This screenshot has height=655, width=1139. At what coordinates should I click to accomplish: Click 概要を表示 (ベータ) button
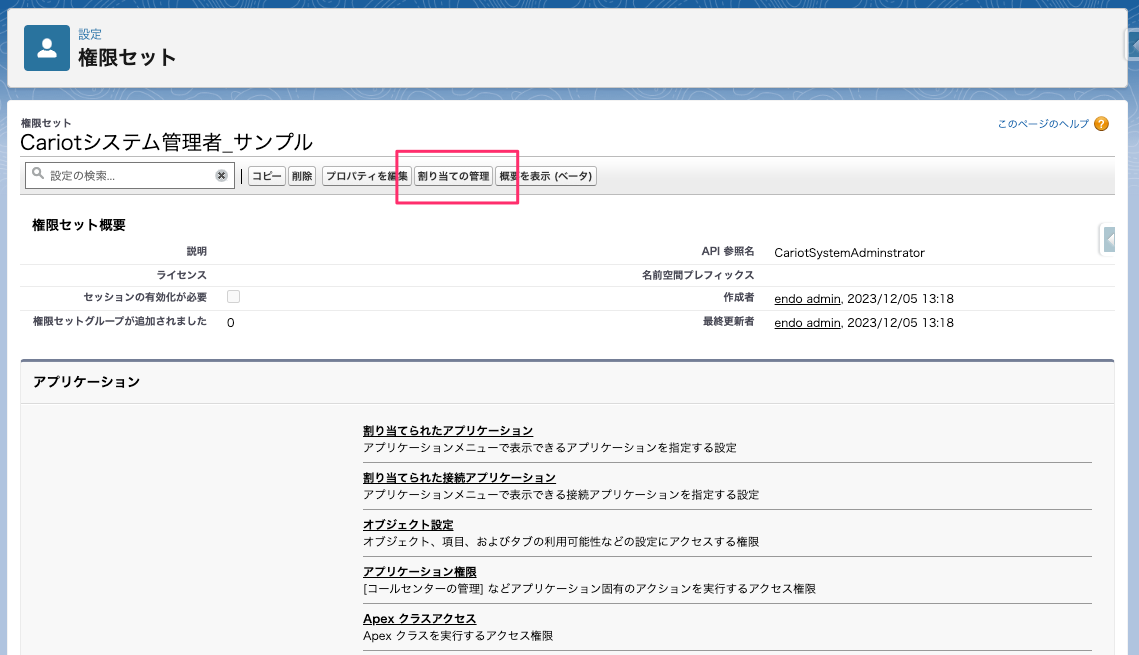click(x=546, y=176)
